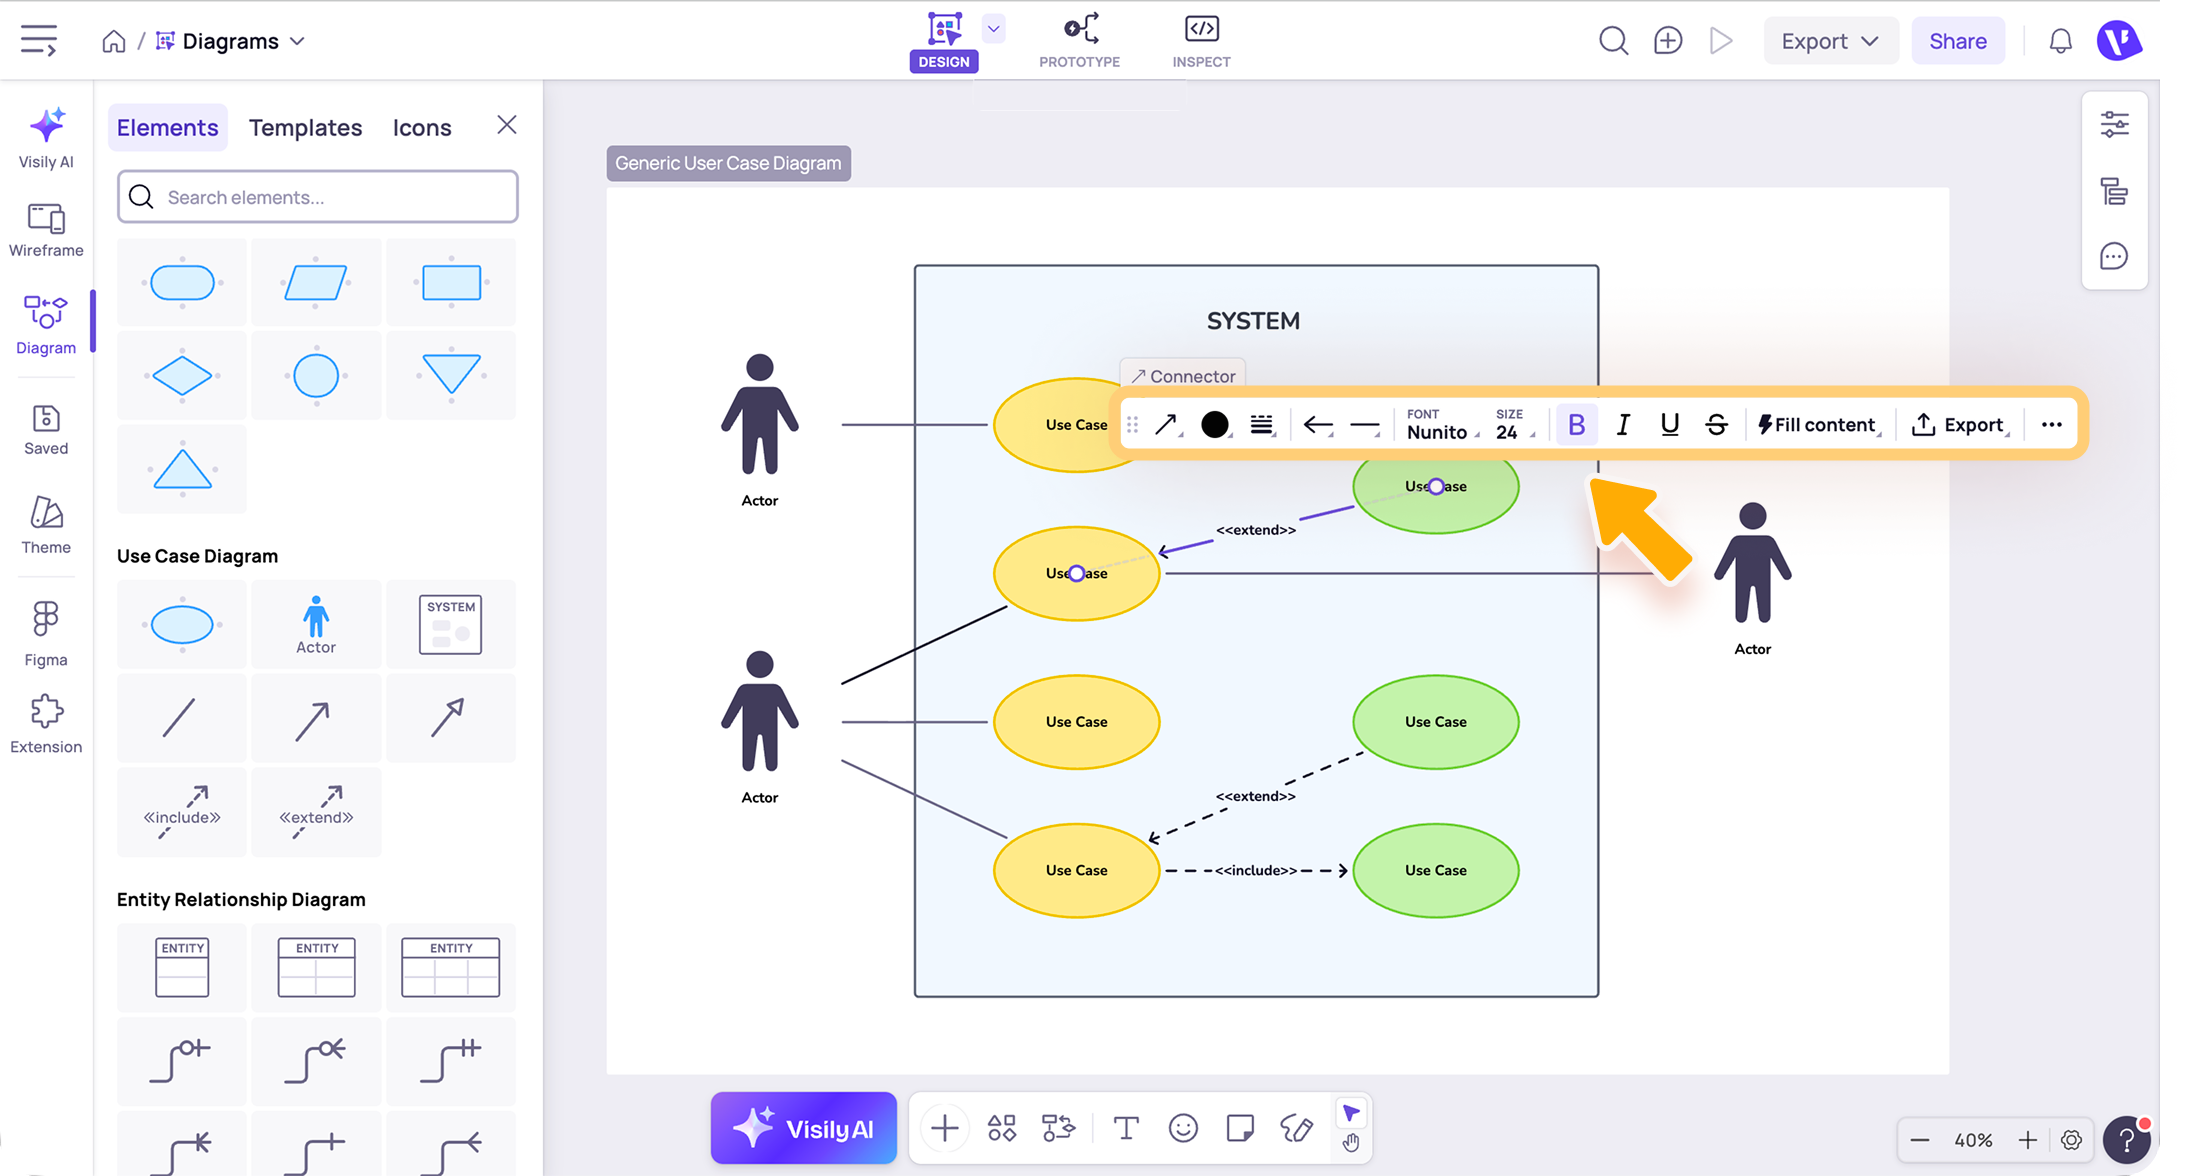The height and width of the screenshot is (1176, 2208).
Task: Open the Diagram panel
Action: [46, 325]
